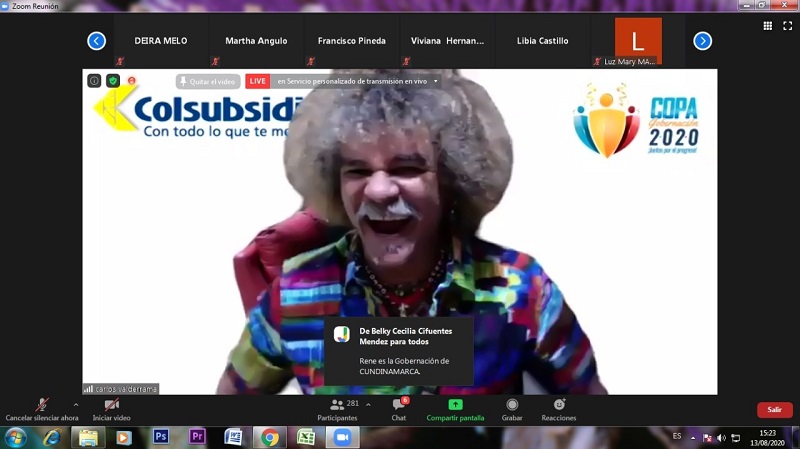The image size is (800, 449).
Task: Open Reacciones menu
Action: coord(559,410)
